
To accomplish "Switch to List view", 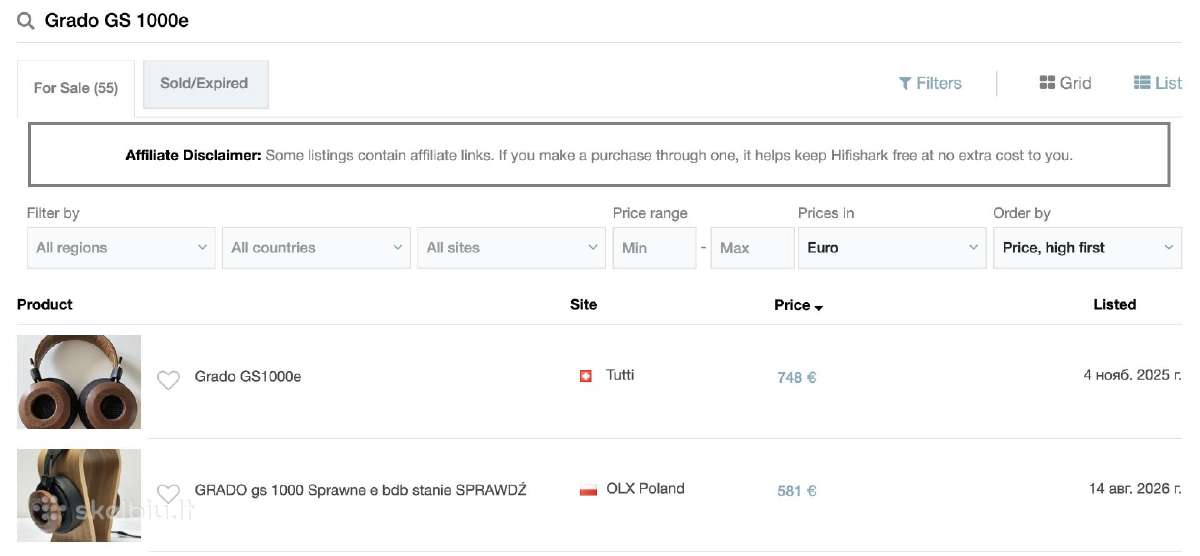I will pyautogui.click(x=1157, y=83).
